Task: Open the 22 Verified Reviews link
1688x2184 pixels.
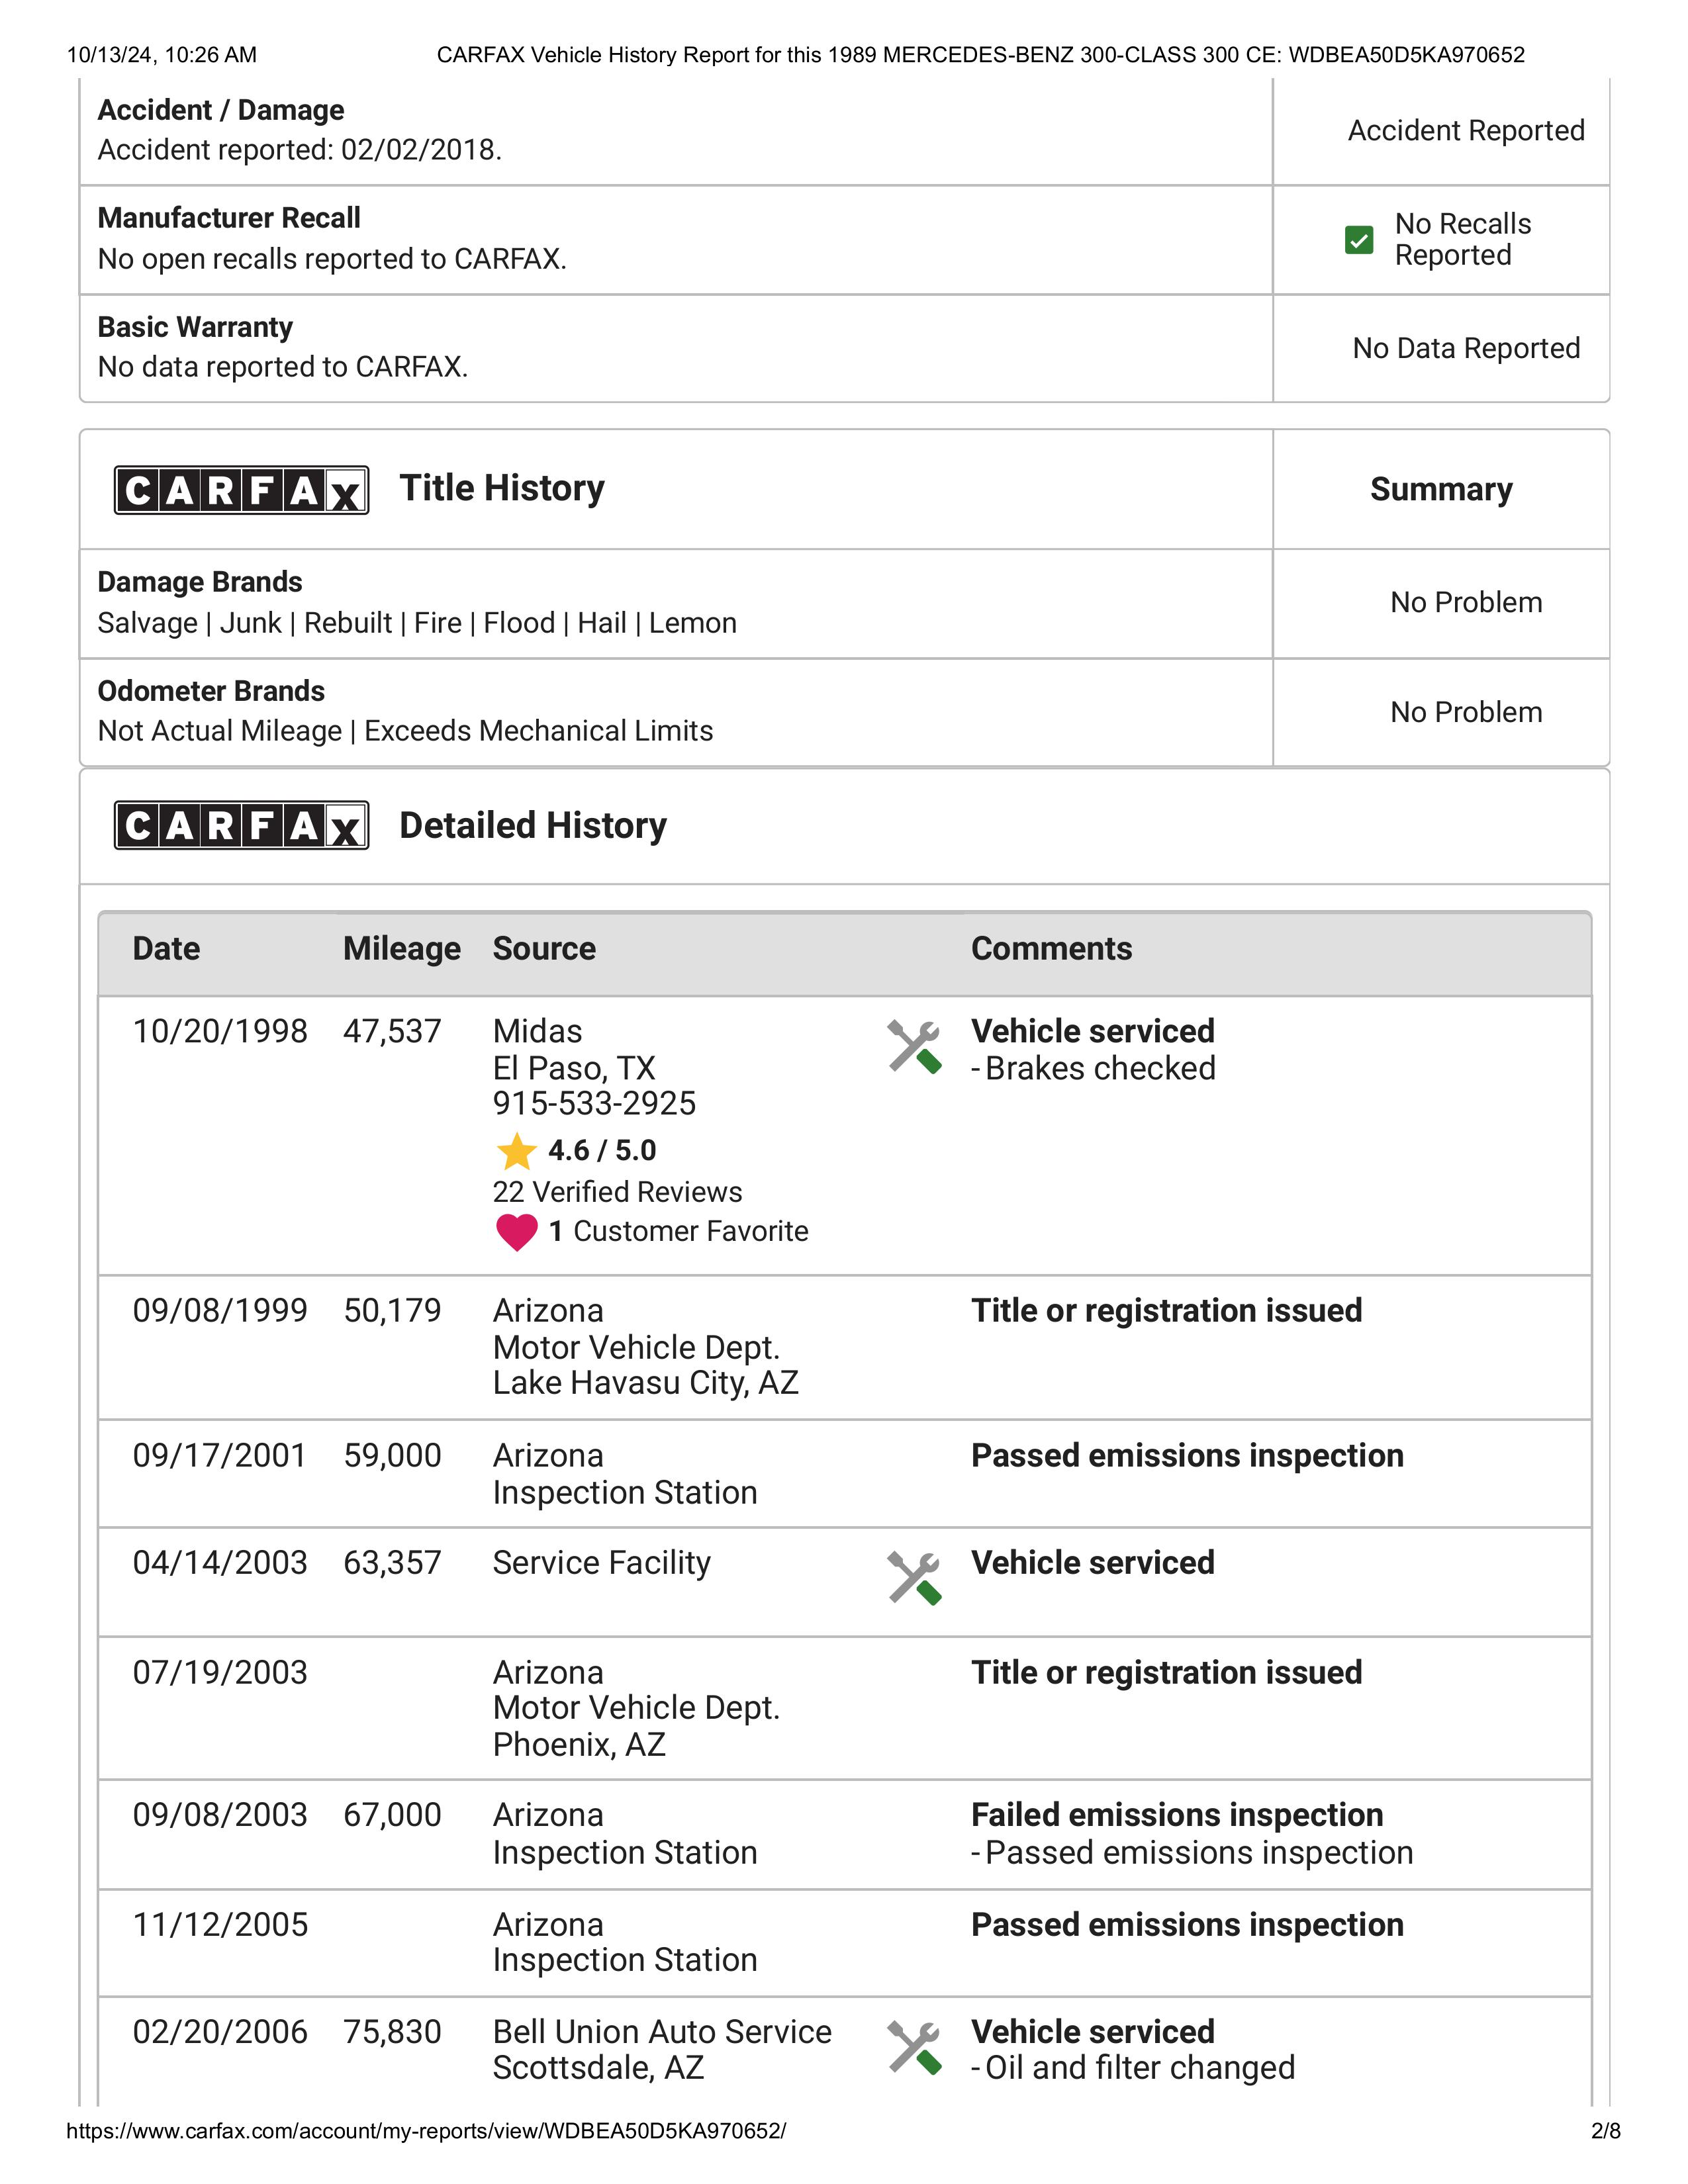Action: (617, 1192)
